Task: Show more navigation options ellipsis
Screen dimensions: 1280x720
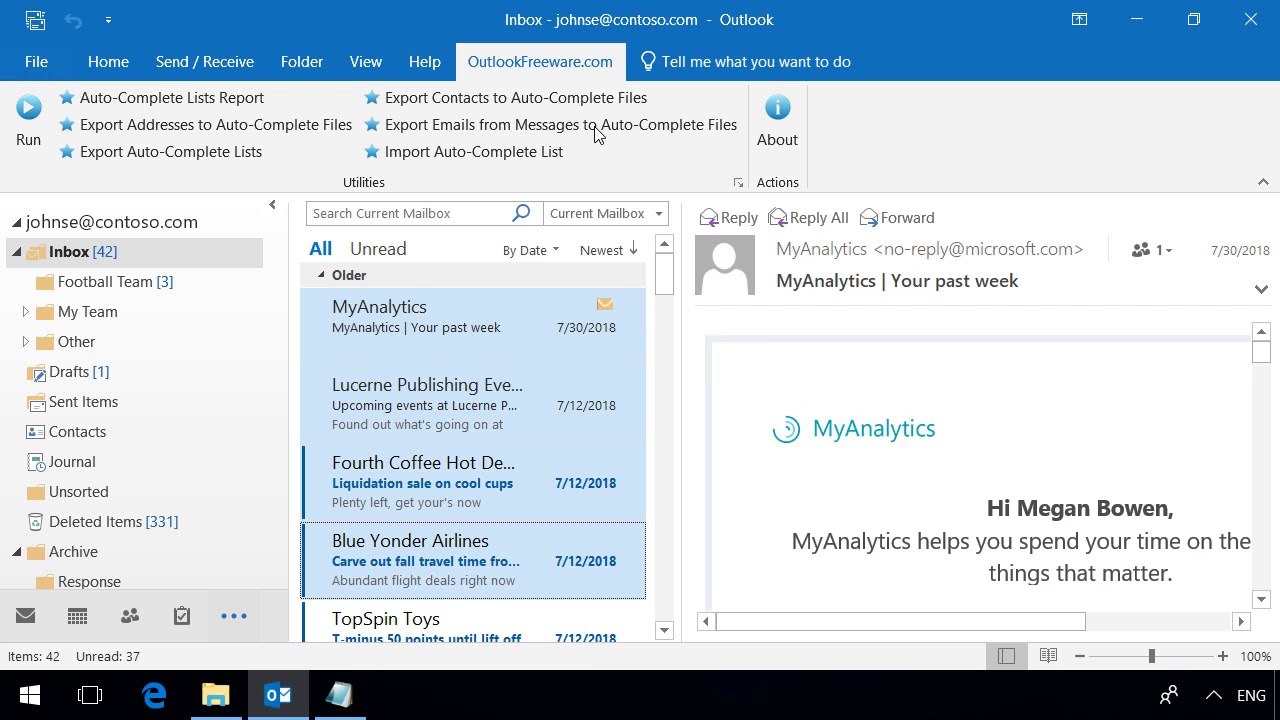Action: (234, 616)
